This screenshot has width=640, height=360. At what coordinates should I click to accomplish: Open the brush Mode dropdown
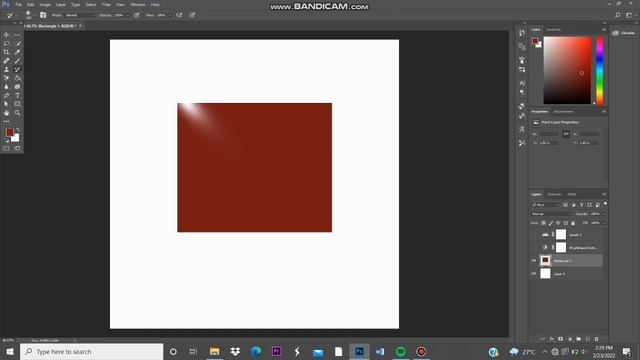tap(80, 15)
